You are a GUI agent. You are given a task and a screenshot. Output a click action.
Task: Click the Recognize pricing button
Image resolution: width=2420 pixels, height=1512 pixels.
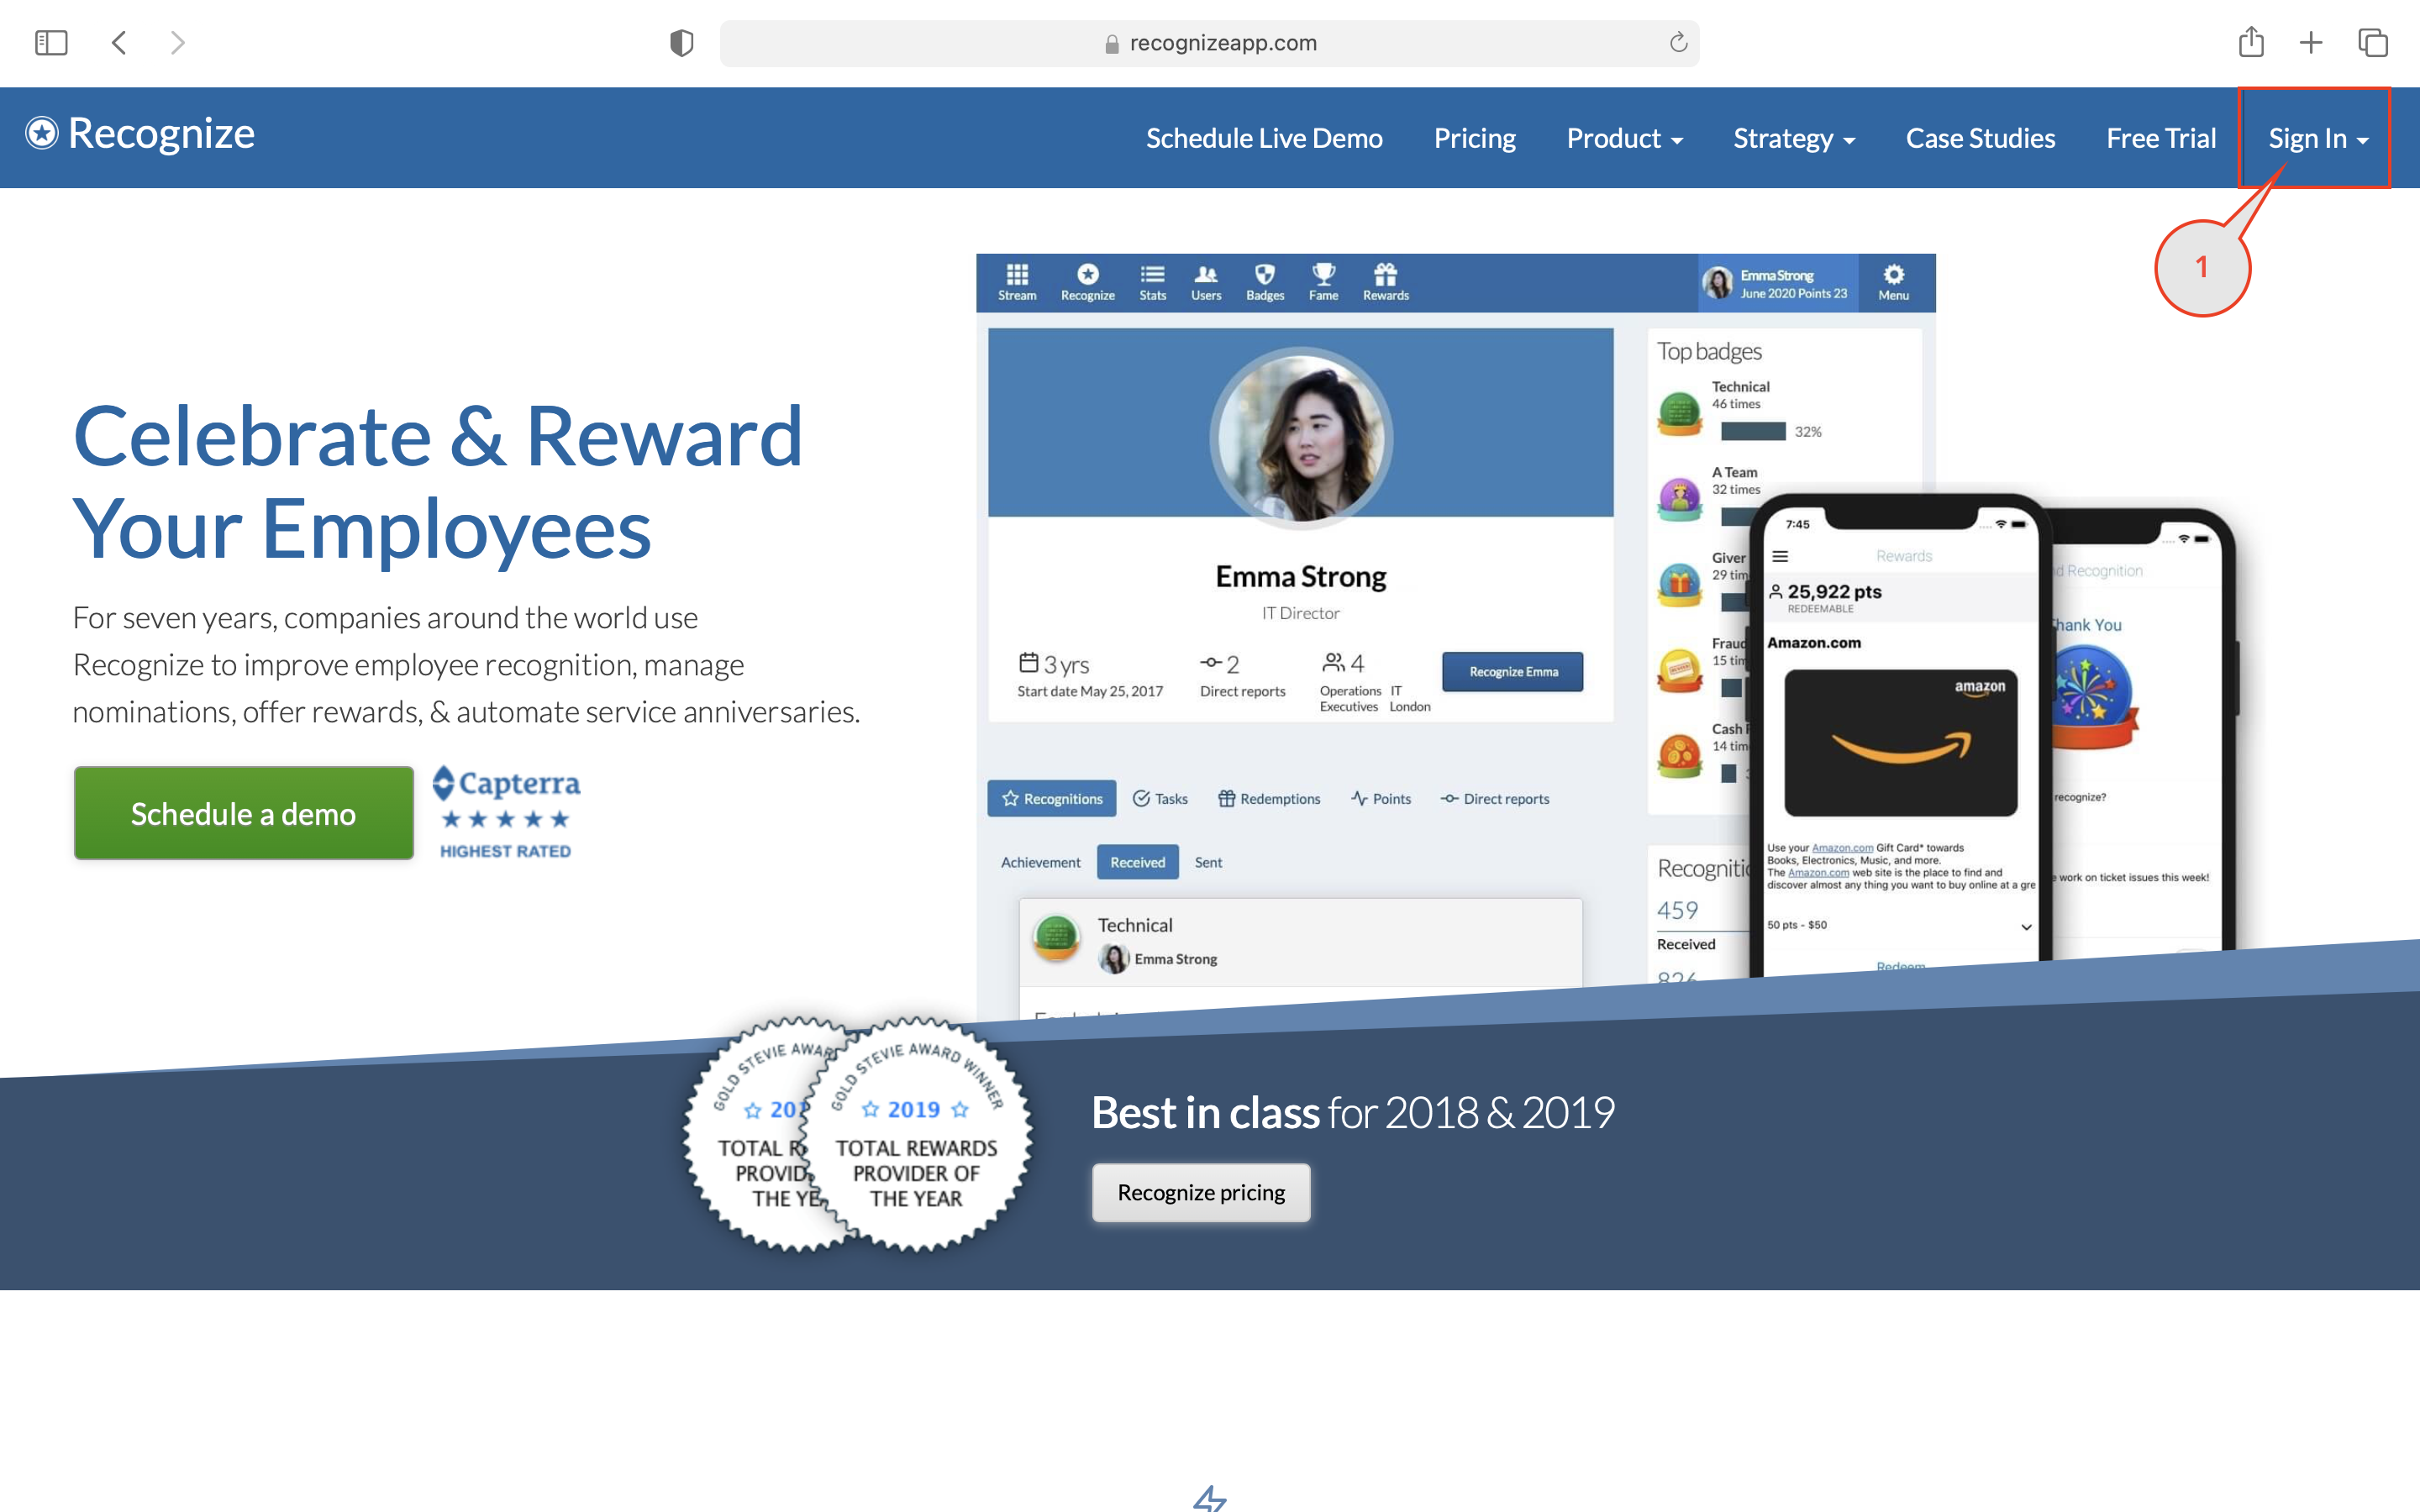1201,1192
